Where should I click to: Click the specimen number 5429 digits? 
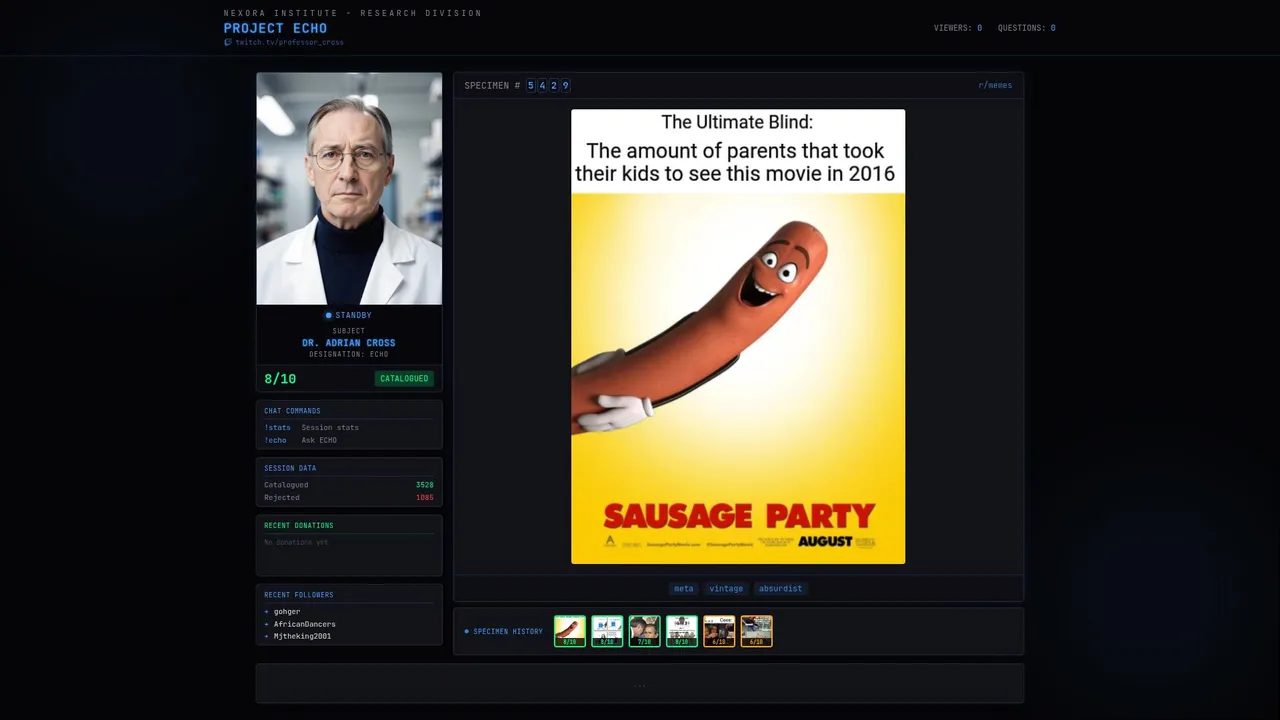pyautogui.click(x=548, y=86)
